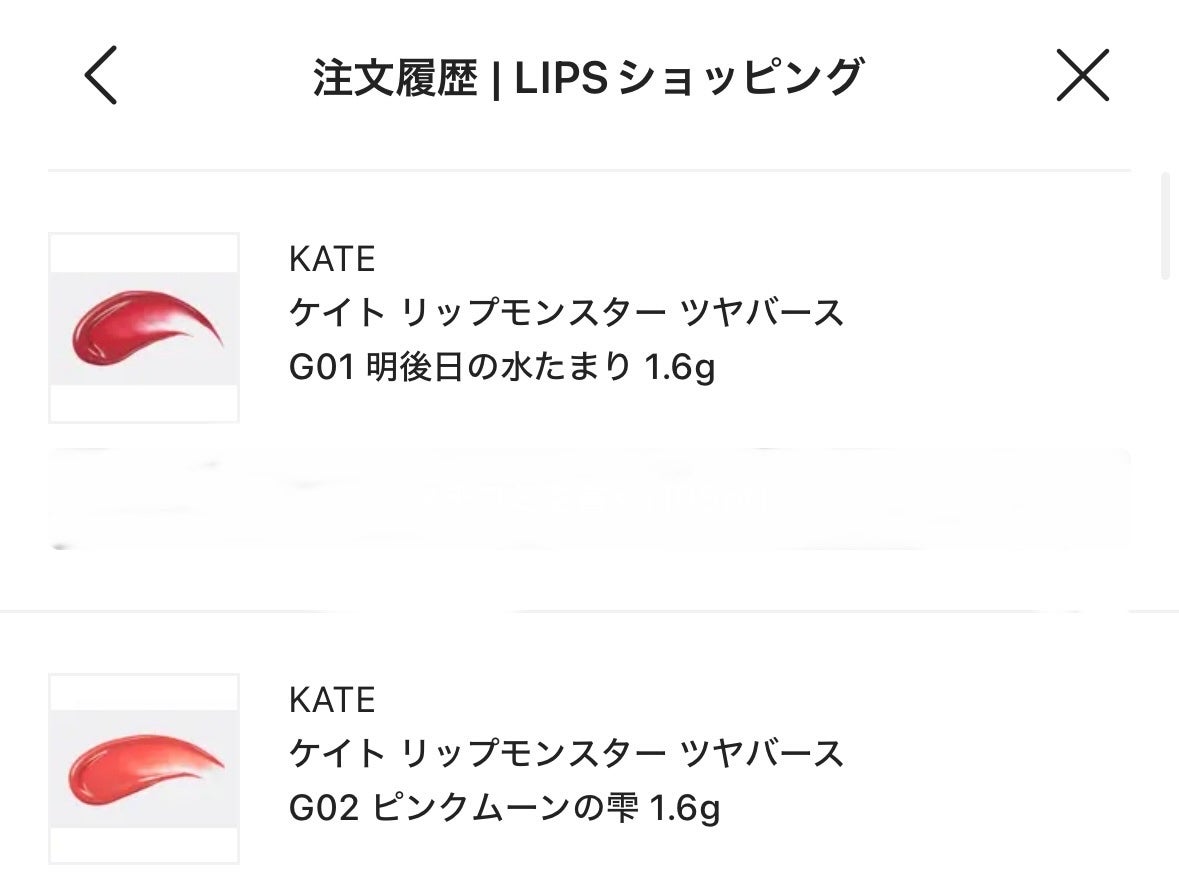Tap the KATE G01 lip swatch thumbnail
Viewport: 1179px width, 879px height.
(144, 327)
